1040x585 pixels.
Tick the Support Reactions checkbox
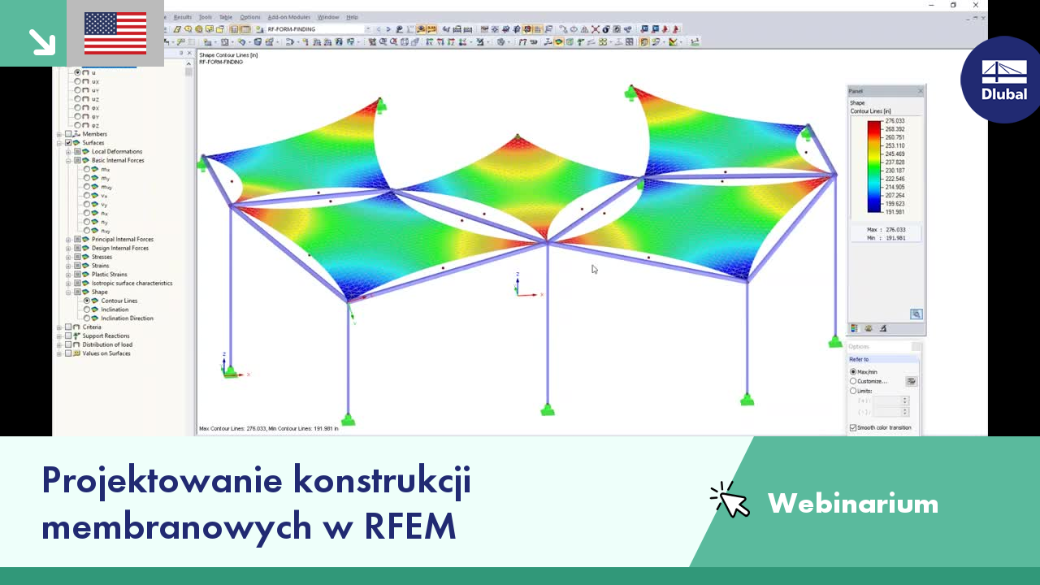pos(68,336)
